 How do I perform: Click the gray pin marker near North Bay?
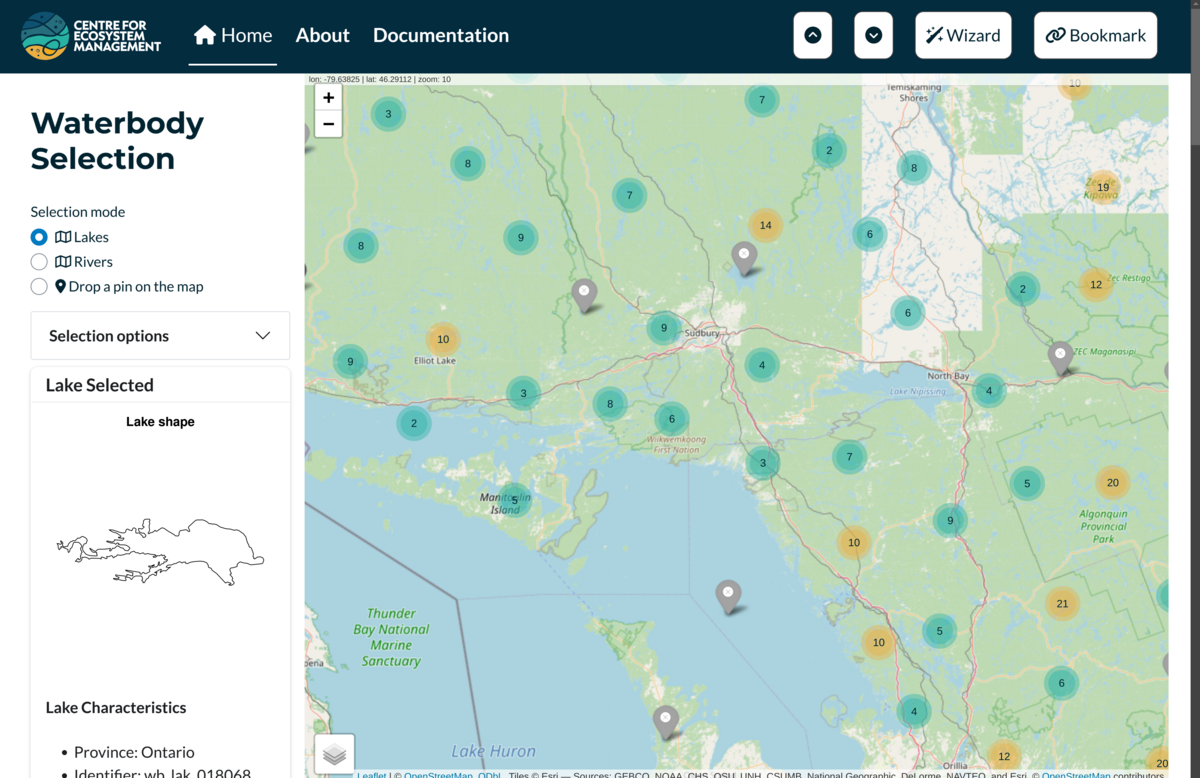[1060, 356]
